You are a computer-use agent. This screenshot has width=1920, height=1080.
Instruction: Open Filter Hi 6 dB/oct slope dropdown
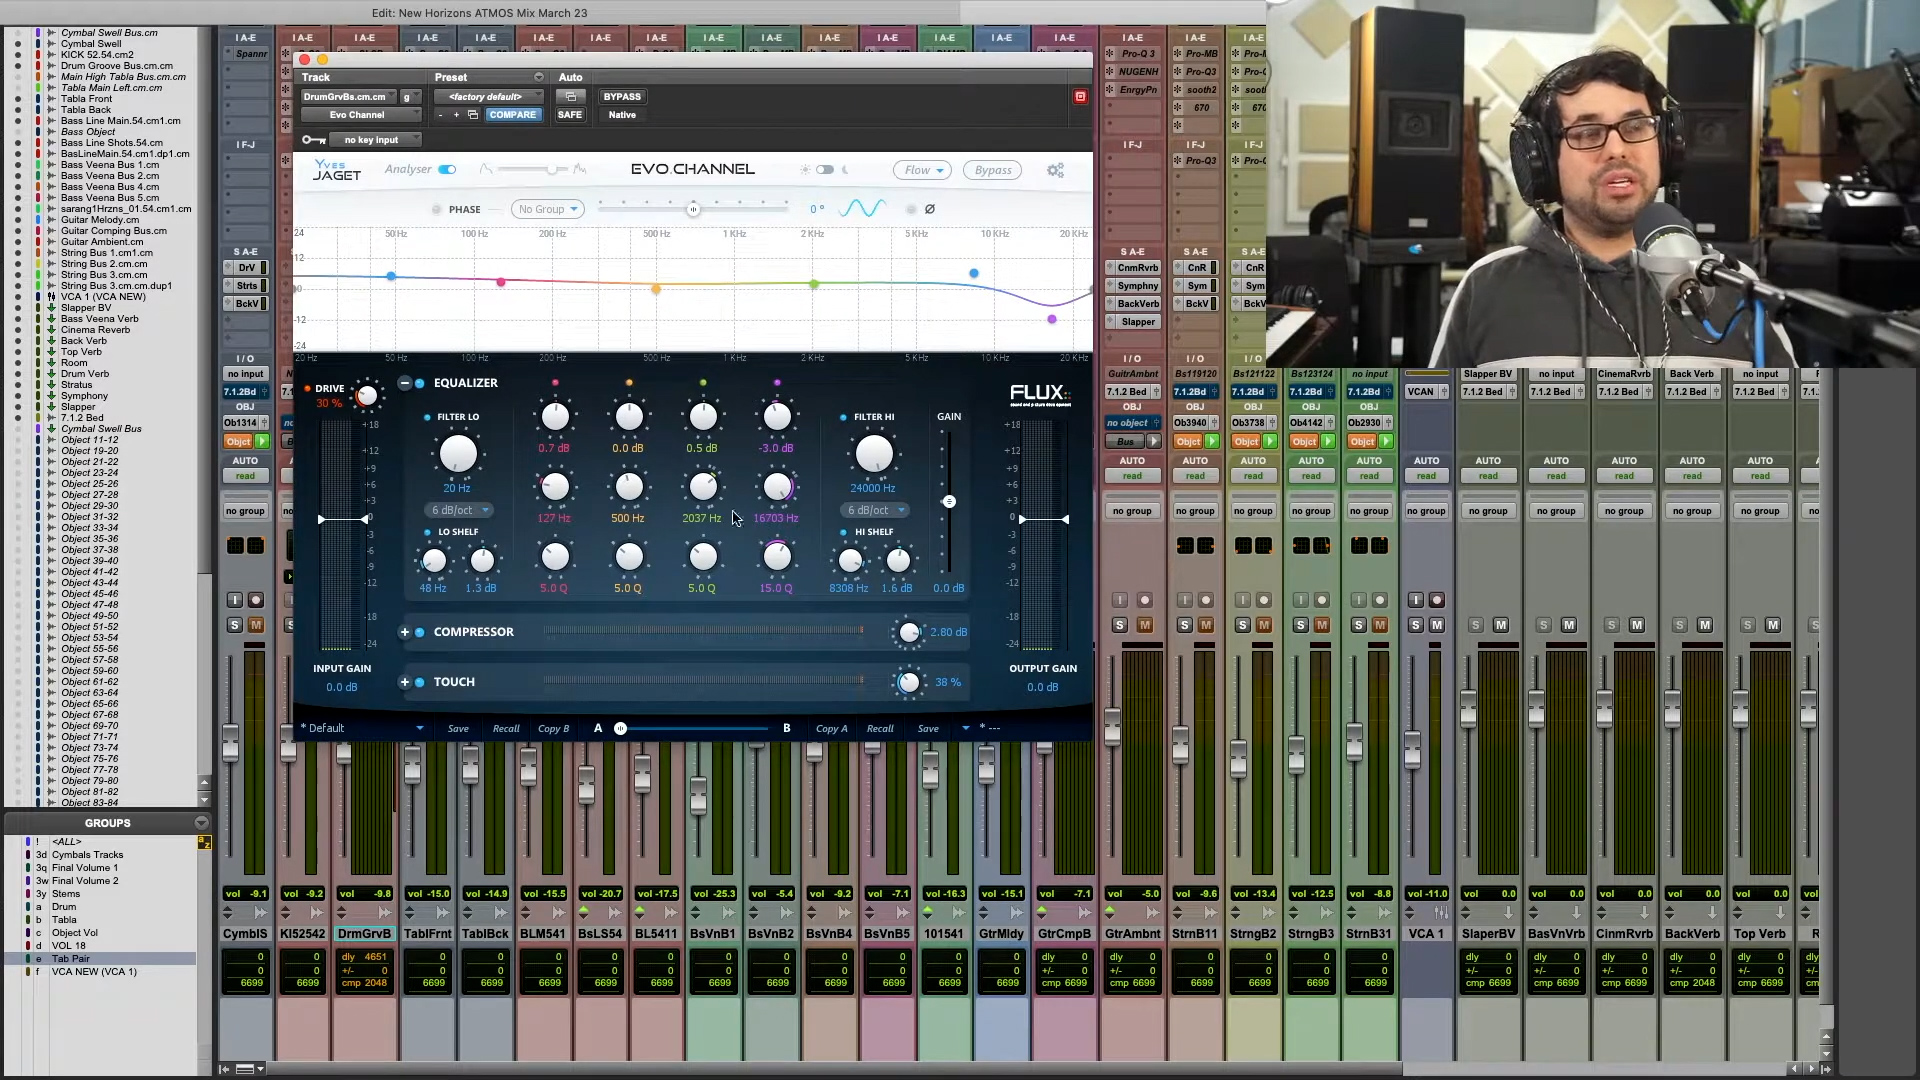point(876,510)
